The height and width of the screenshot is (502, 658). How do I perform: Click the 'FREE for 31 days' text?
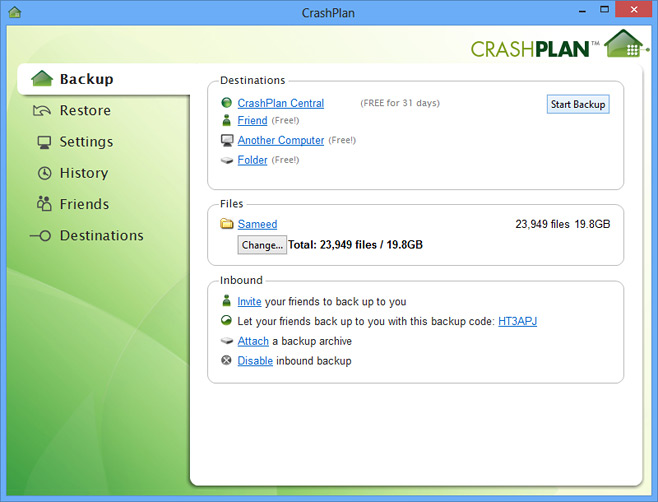tap(400, 103)
